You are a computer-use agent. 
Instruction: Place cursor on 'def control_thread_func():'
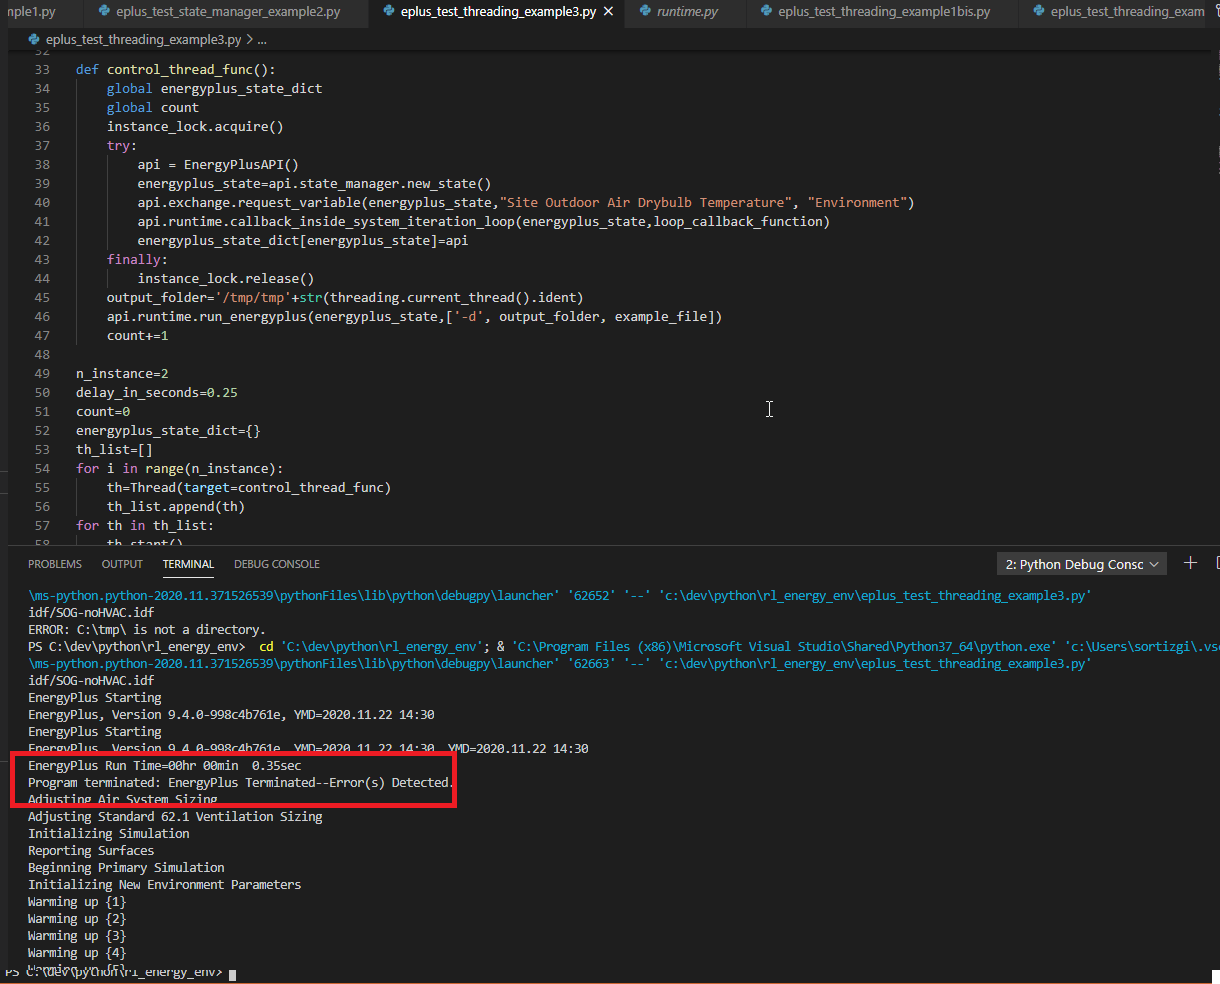pos(175,70)
